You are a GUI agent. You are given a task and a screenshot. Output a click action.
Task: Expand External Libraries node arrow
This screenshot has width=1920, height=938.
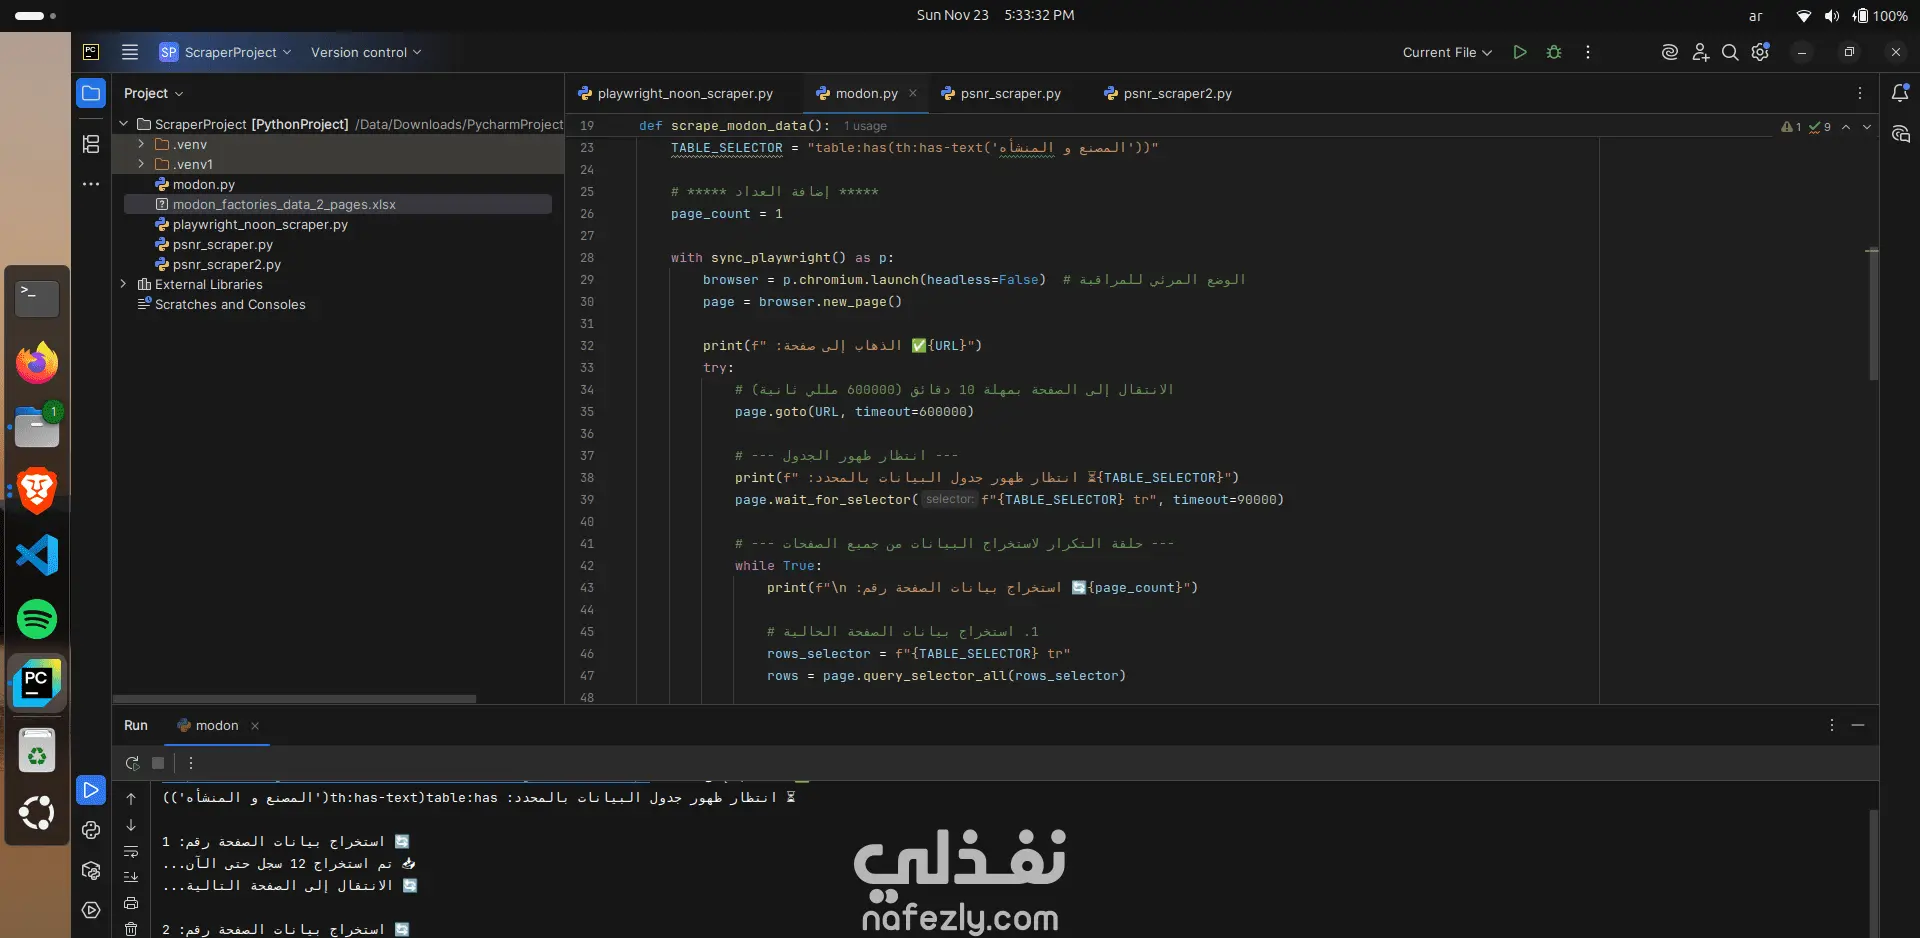tap(124, 284)
